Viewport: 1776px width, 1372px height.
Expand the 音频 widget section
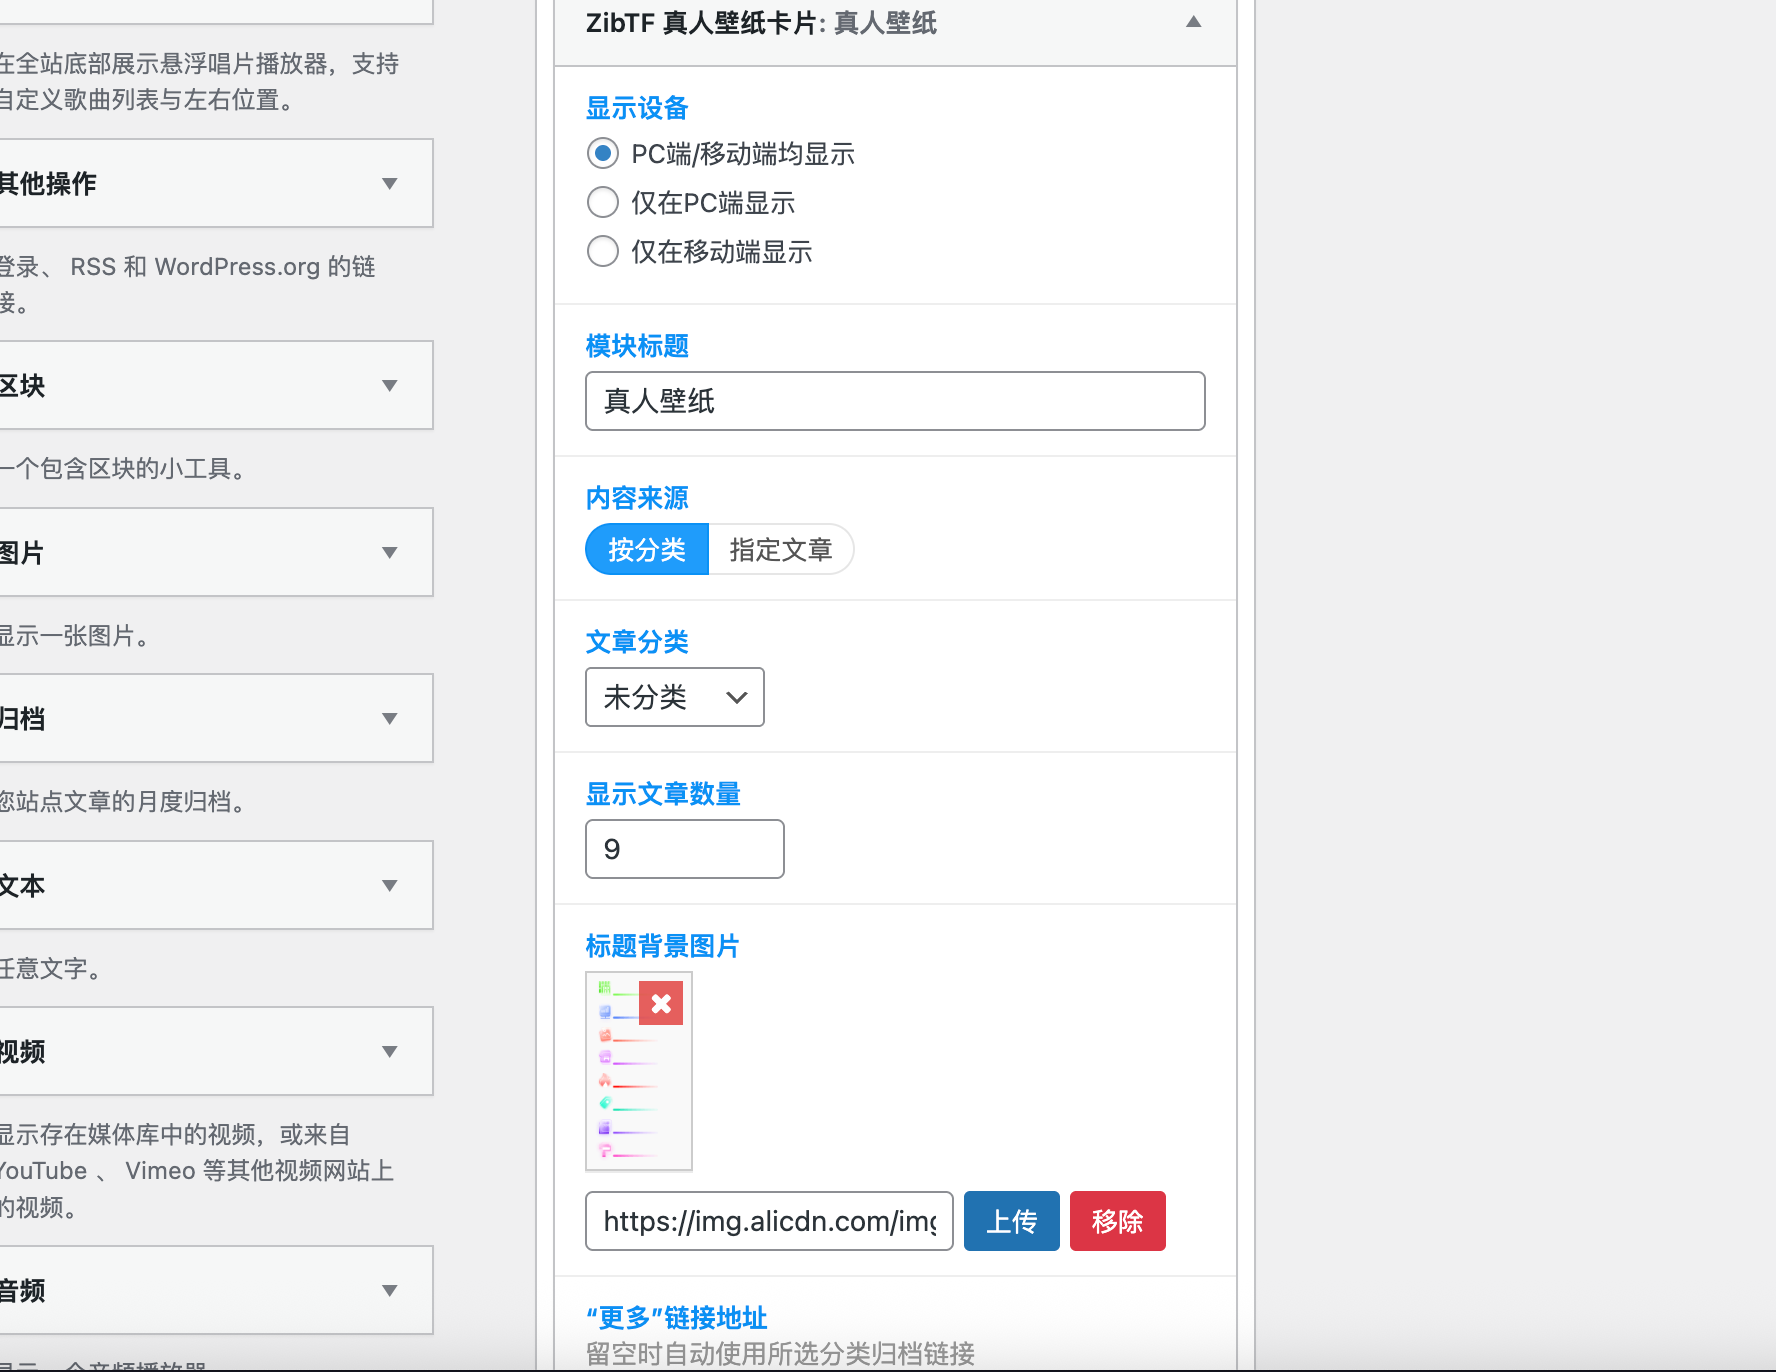click(x=389, y=1291)
